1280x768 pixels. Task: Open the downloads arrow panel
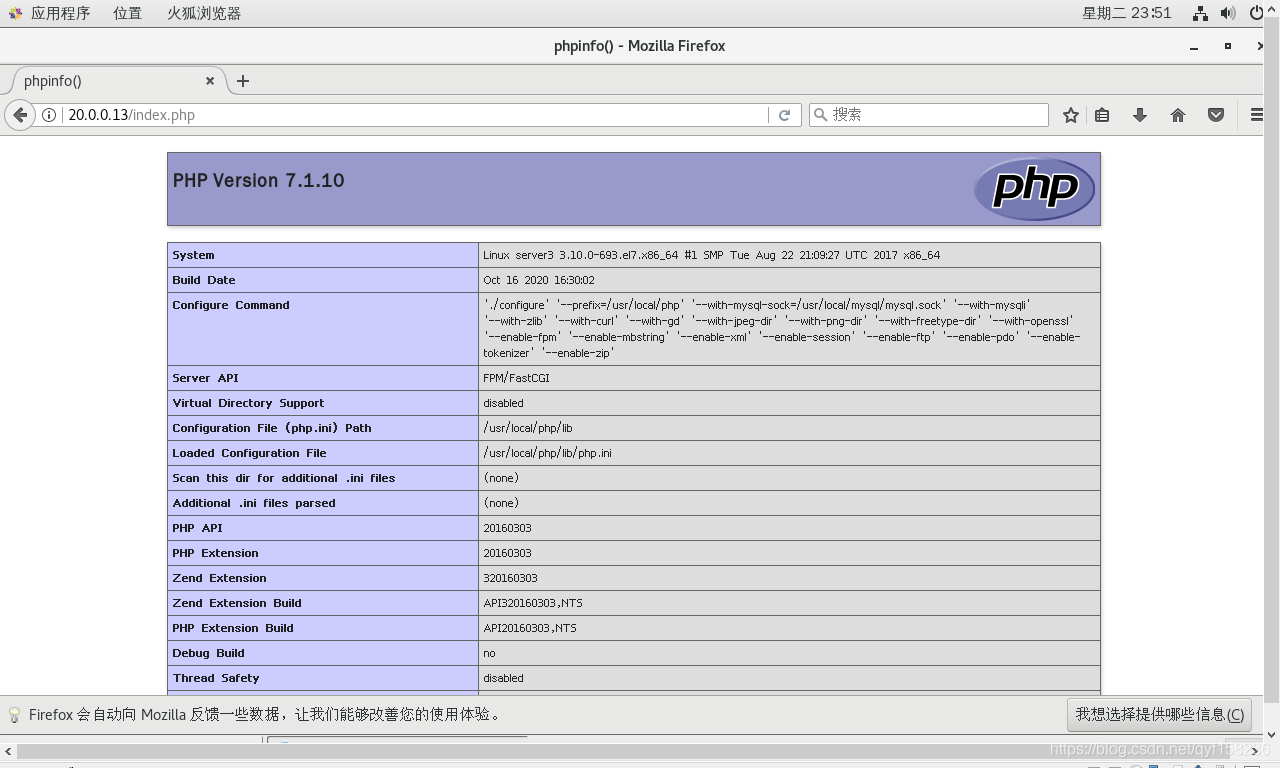1140,115
